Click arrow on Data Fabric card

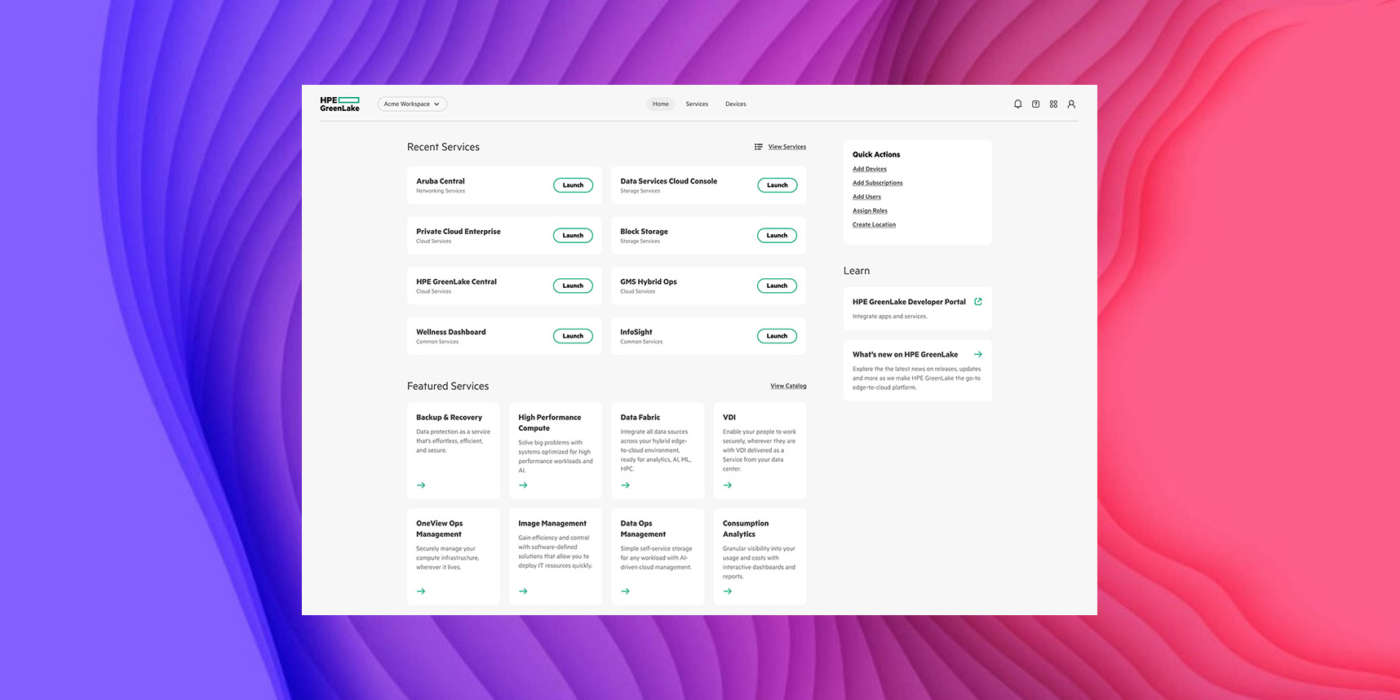click(625, 485)
